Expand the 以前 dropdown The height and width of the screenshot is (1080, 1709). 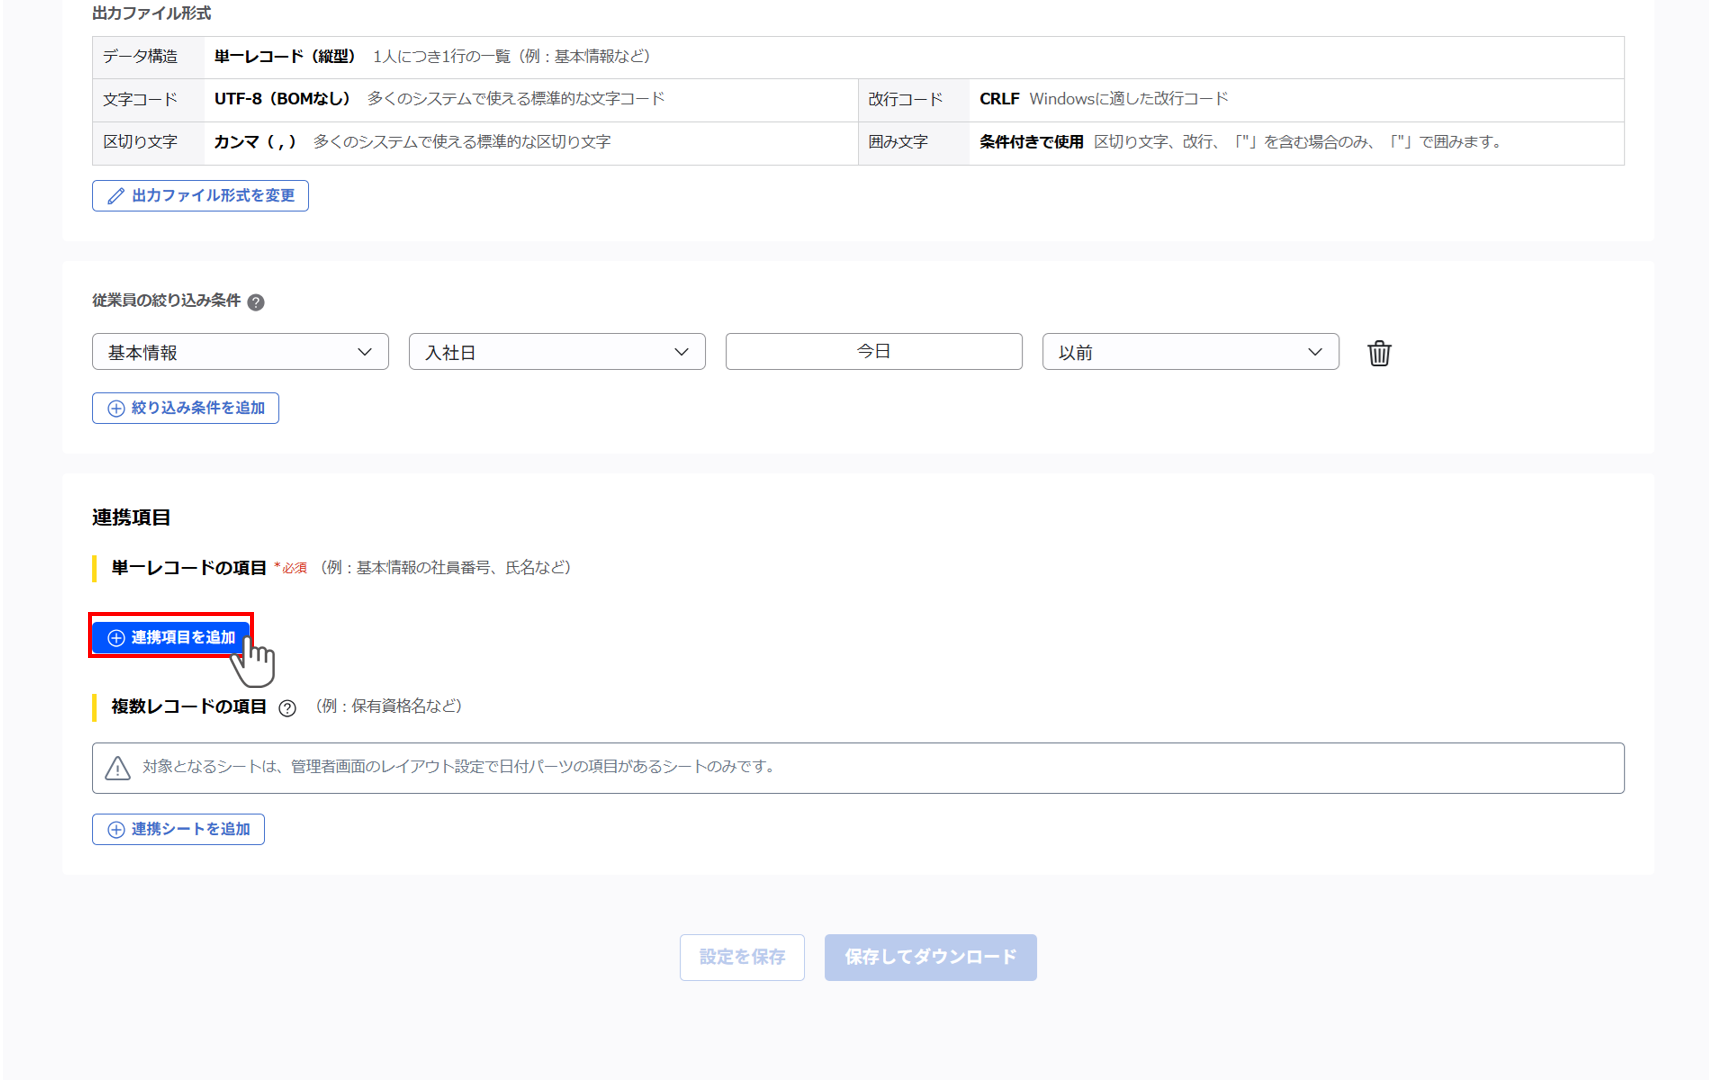coord(1190,351)
